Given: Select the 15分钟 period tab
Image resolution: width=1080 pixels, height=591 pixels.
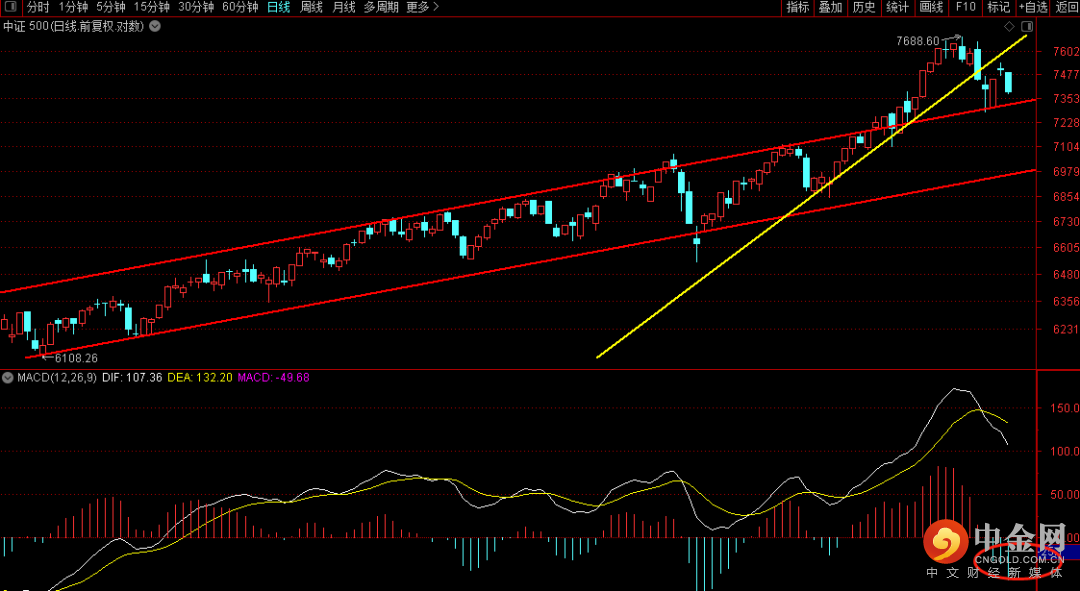Looking at the screenshot, I should [x=152, y=7].
